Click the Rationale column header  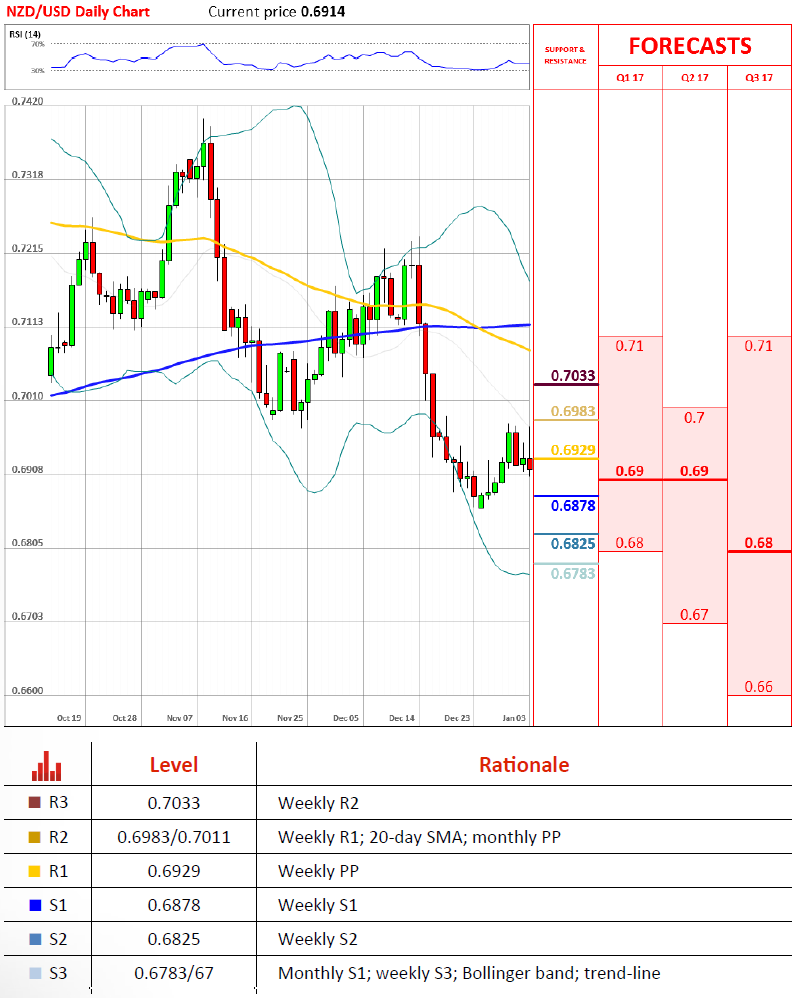tap(524, 764)
